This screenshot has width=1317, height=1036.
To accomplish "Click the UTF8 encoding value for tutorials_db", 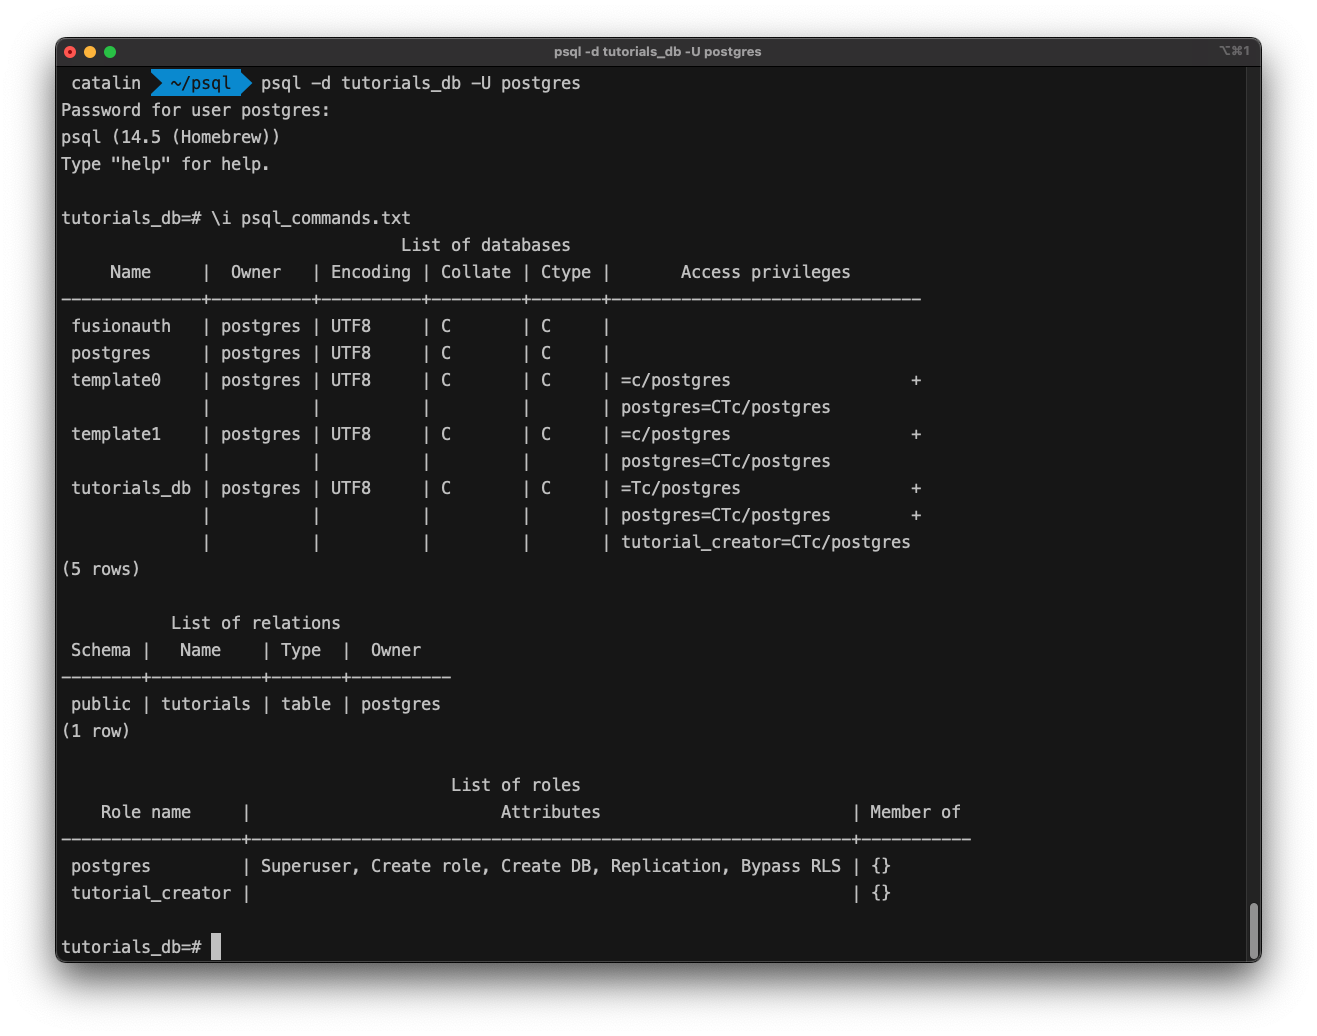I will [350, 487].
